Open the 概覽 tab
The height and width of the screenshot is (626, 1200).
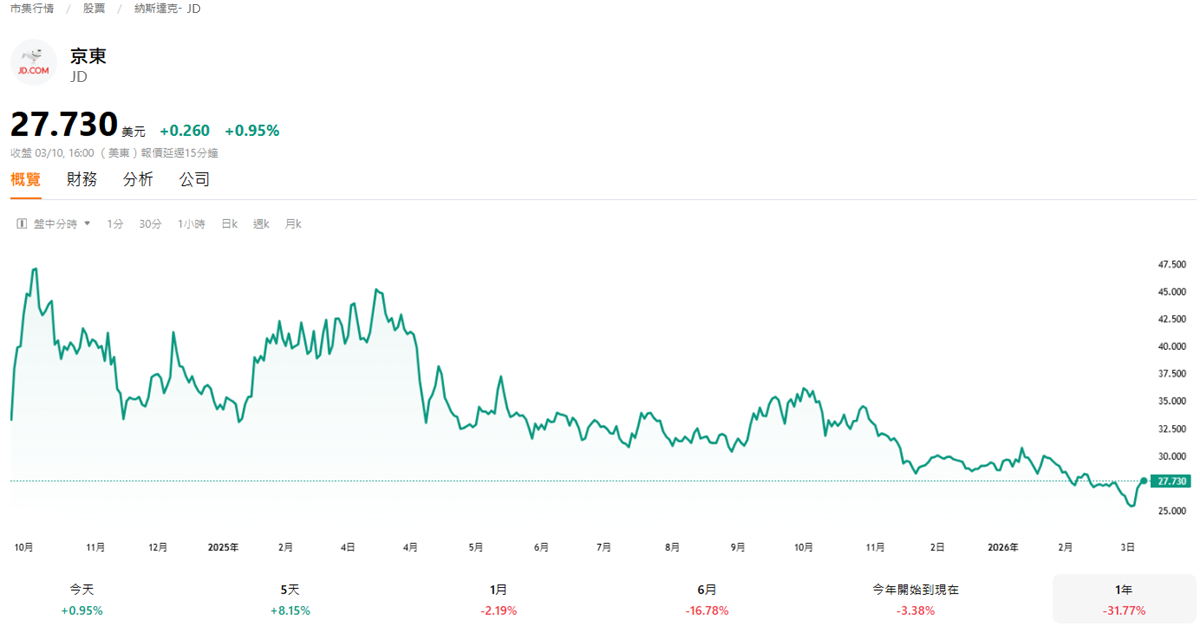pos(26,180)
